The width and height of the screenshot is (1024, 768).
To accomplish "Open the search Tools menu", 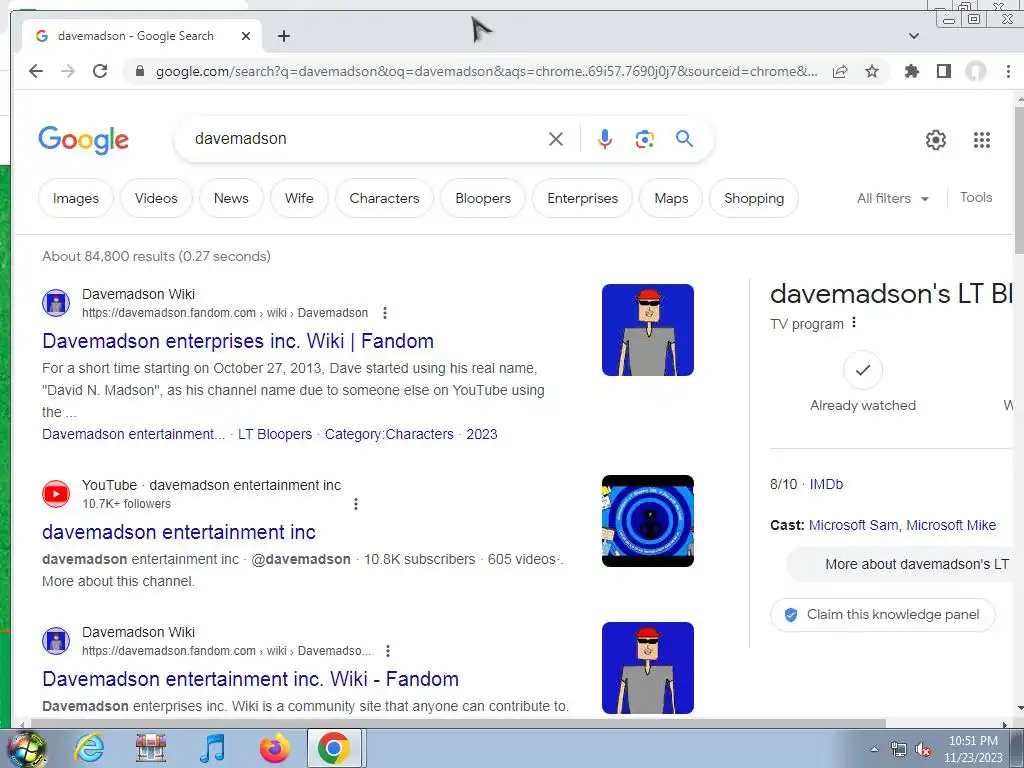I will [976, 197].
